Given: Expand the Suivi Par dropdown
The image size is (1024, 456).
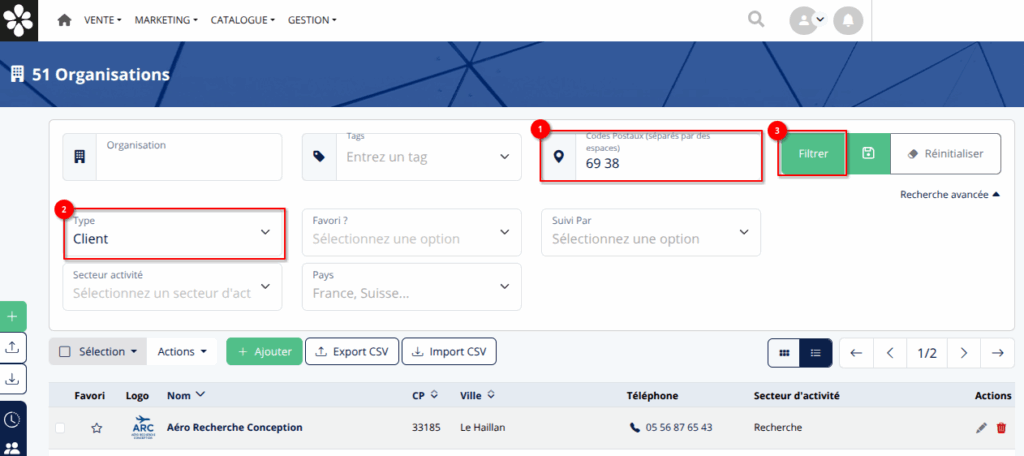Looking at the screenshot, I should click(x=650, y=232).
